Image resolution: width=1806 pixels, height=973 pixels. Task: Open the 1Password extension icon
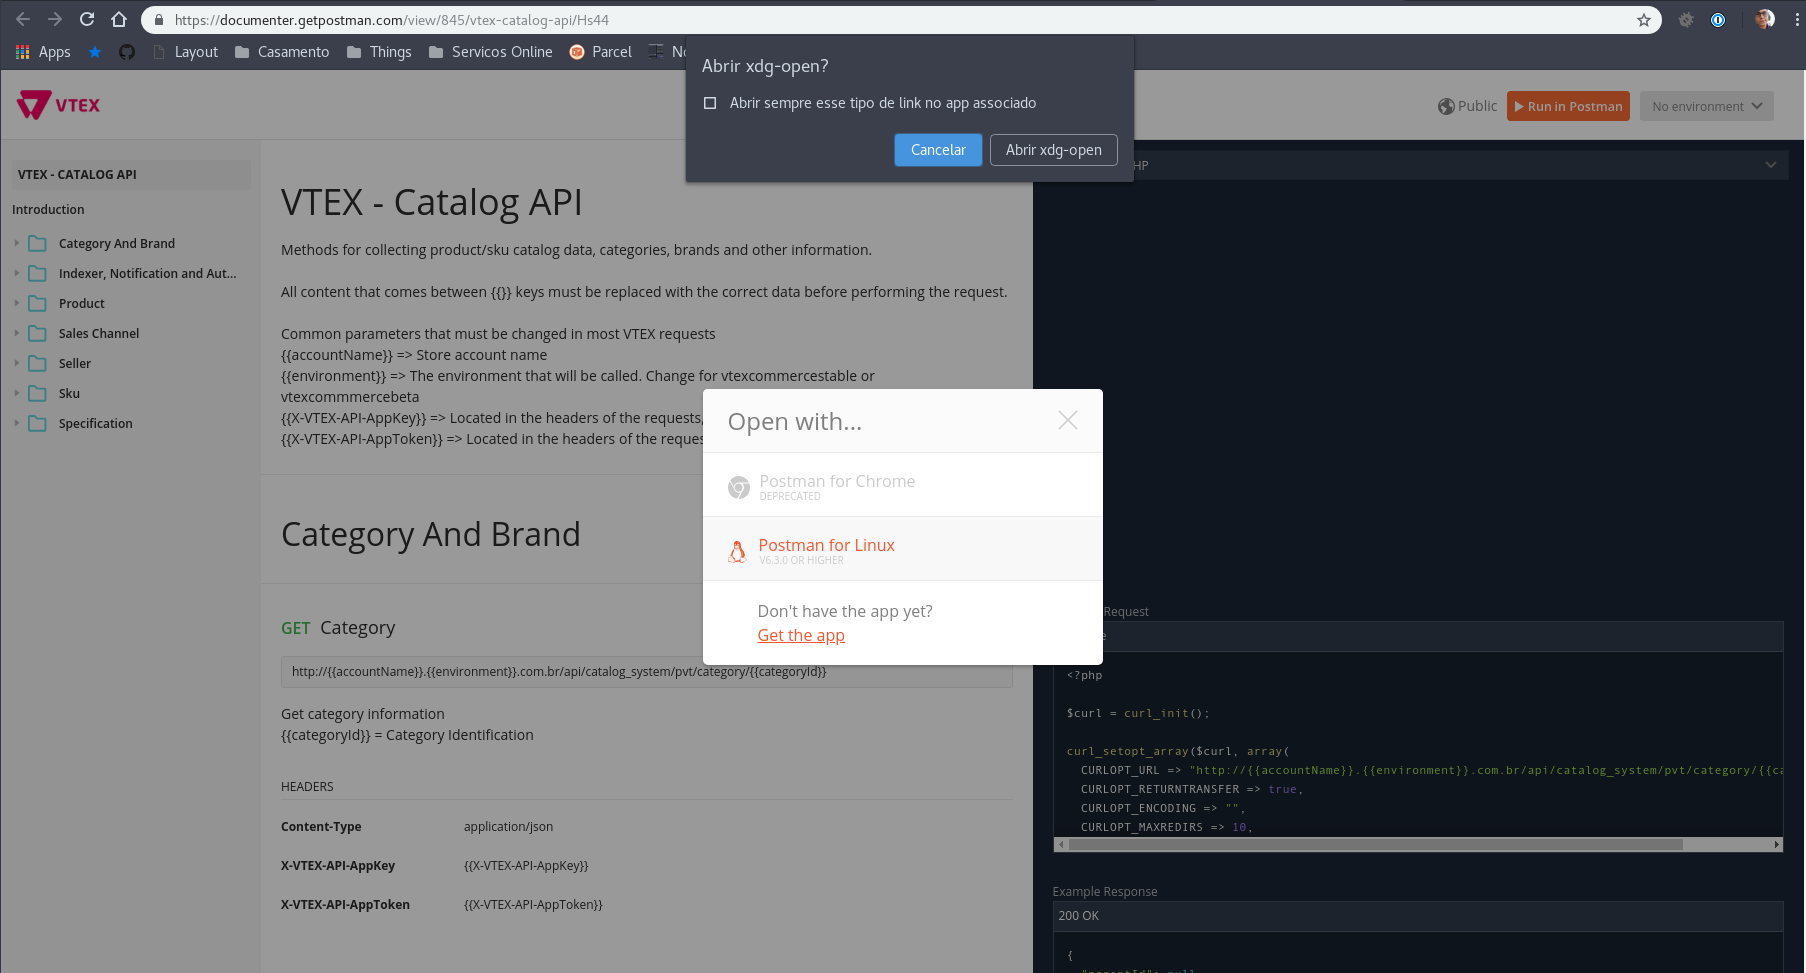pyautogui.click(x=1718, y=20)
